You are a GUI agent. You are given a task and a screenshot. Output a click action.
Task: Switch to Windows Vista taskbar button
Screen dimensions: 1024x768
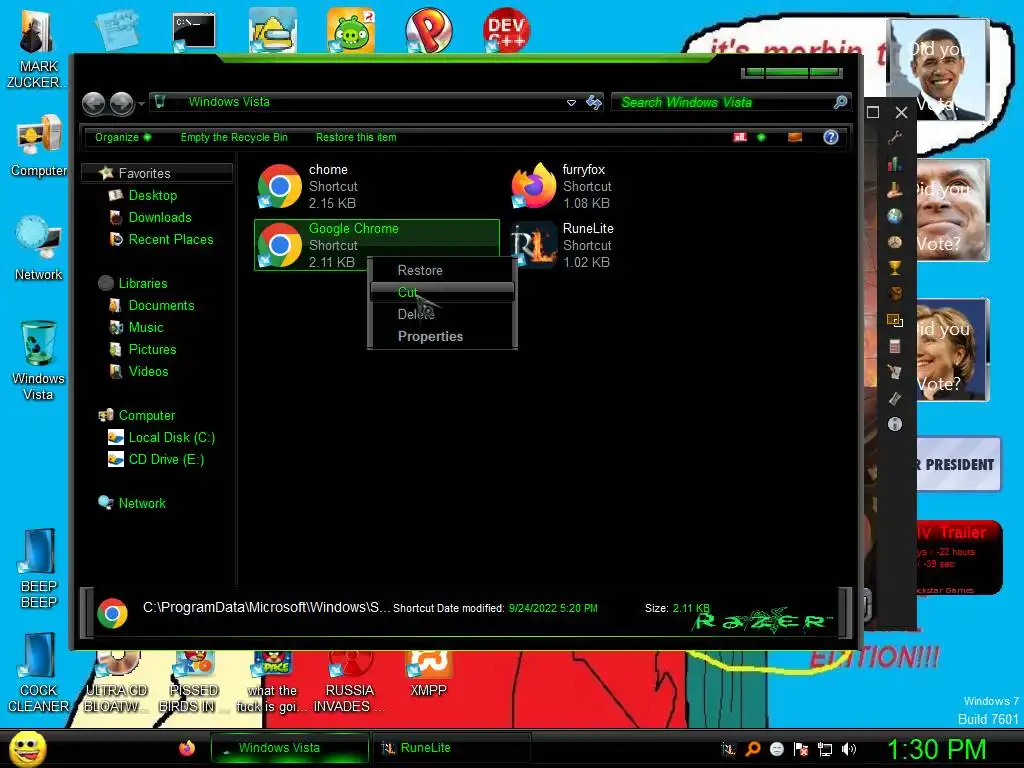click(289, 748)
